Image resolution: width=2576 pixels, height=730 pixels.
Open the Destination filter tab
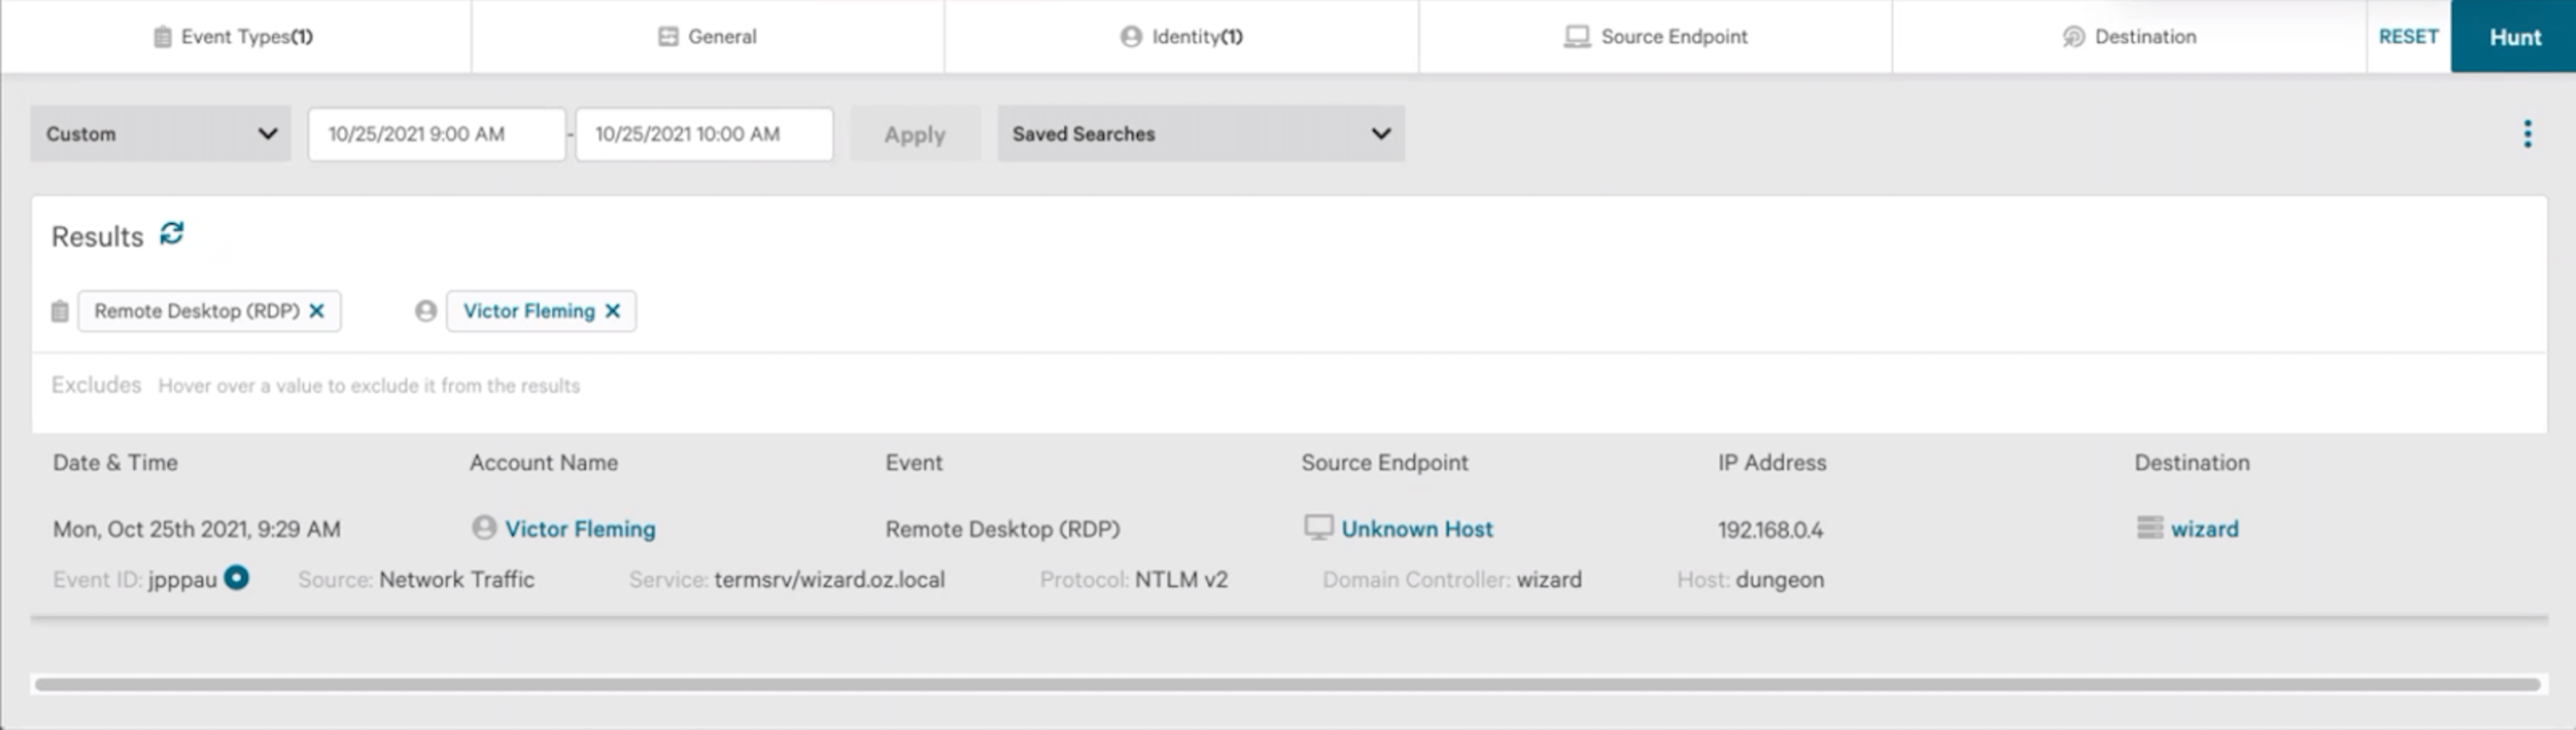click(2129, 36)
